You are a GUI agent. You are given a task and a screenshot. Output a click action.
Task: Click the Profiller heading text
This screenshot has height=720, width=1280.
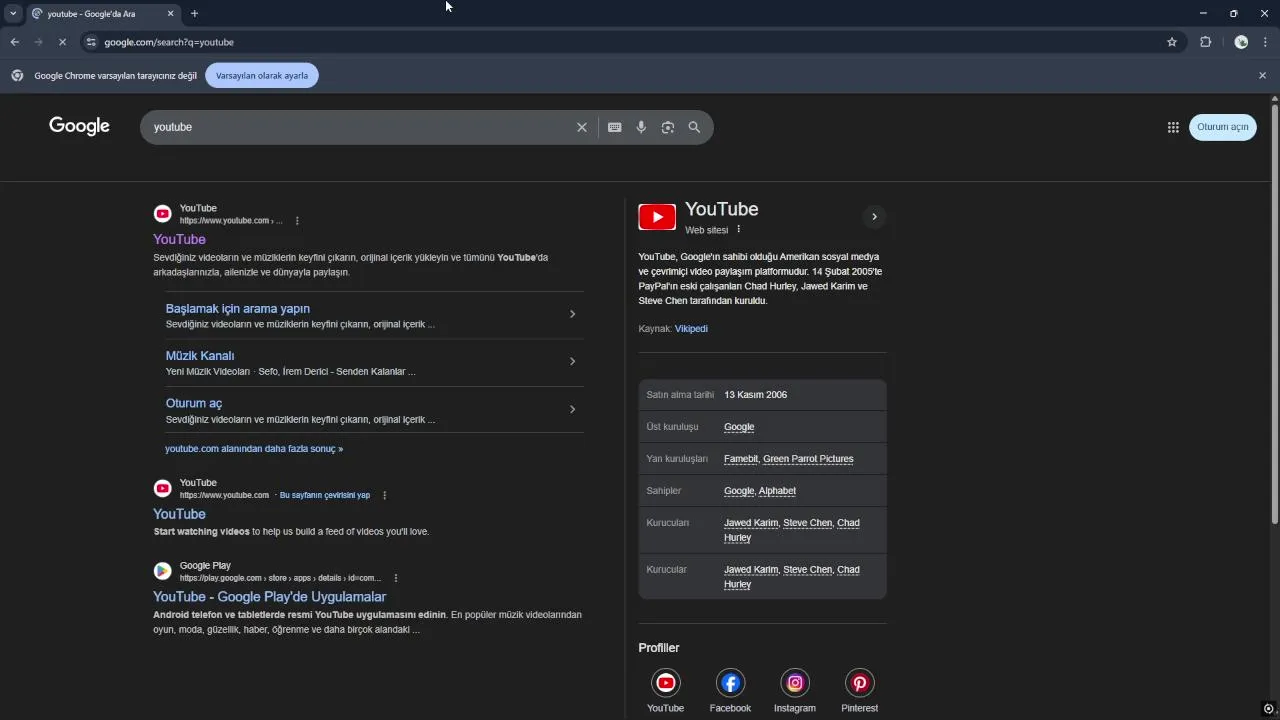click(x=659, y=648)
